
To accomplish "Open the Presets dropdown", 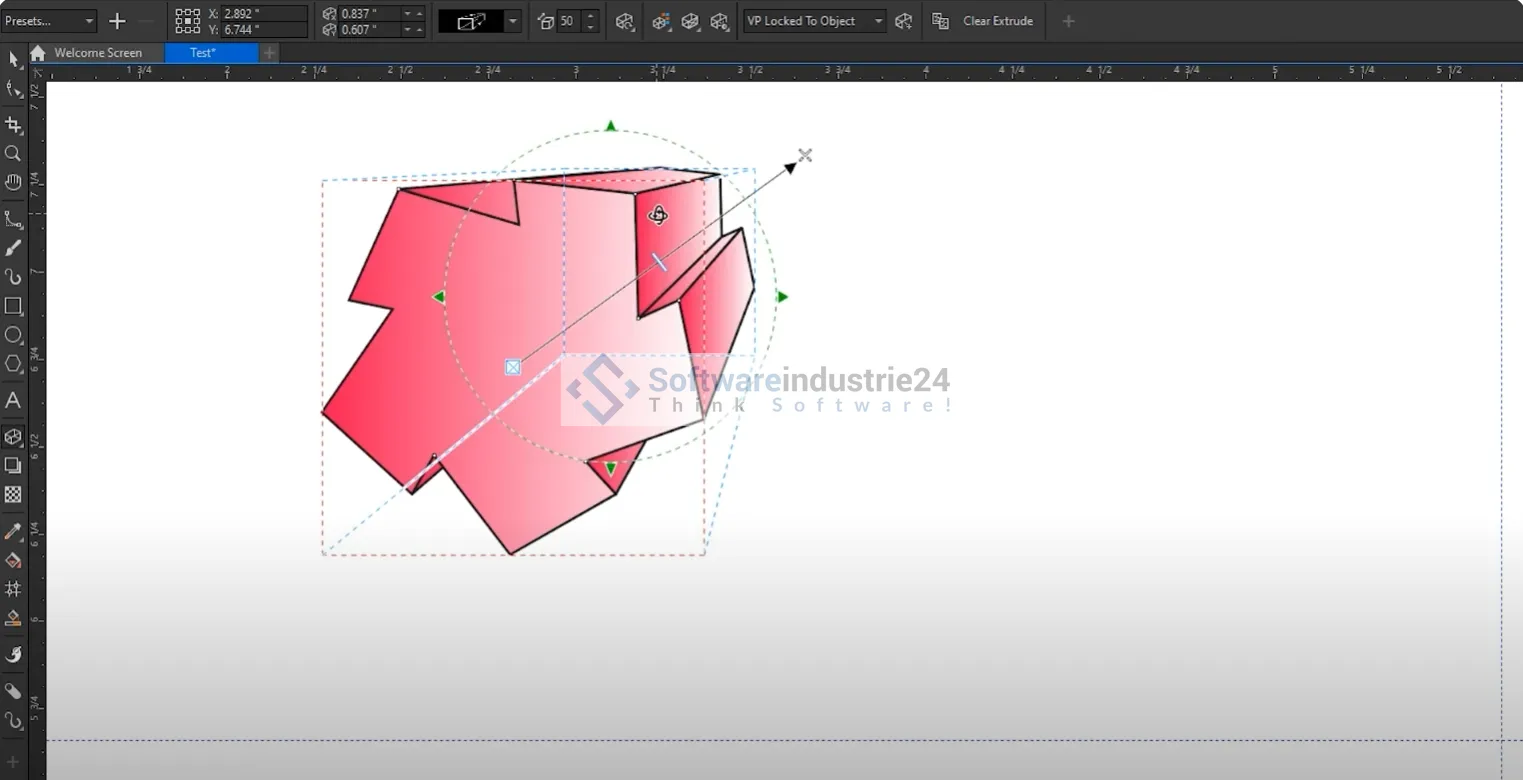I will [x=49, y=21].
